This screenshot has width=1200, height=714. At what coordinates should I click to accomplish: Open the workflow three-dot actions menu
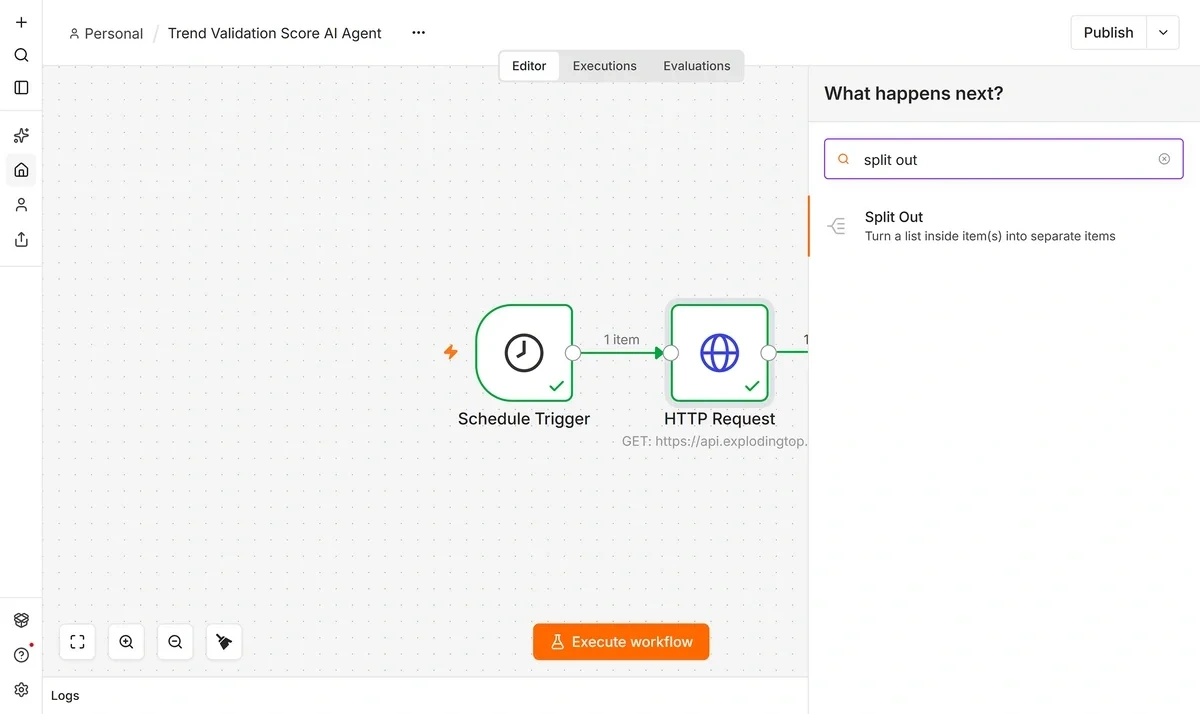418,33
